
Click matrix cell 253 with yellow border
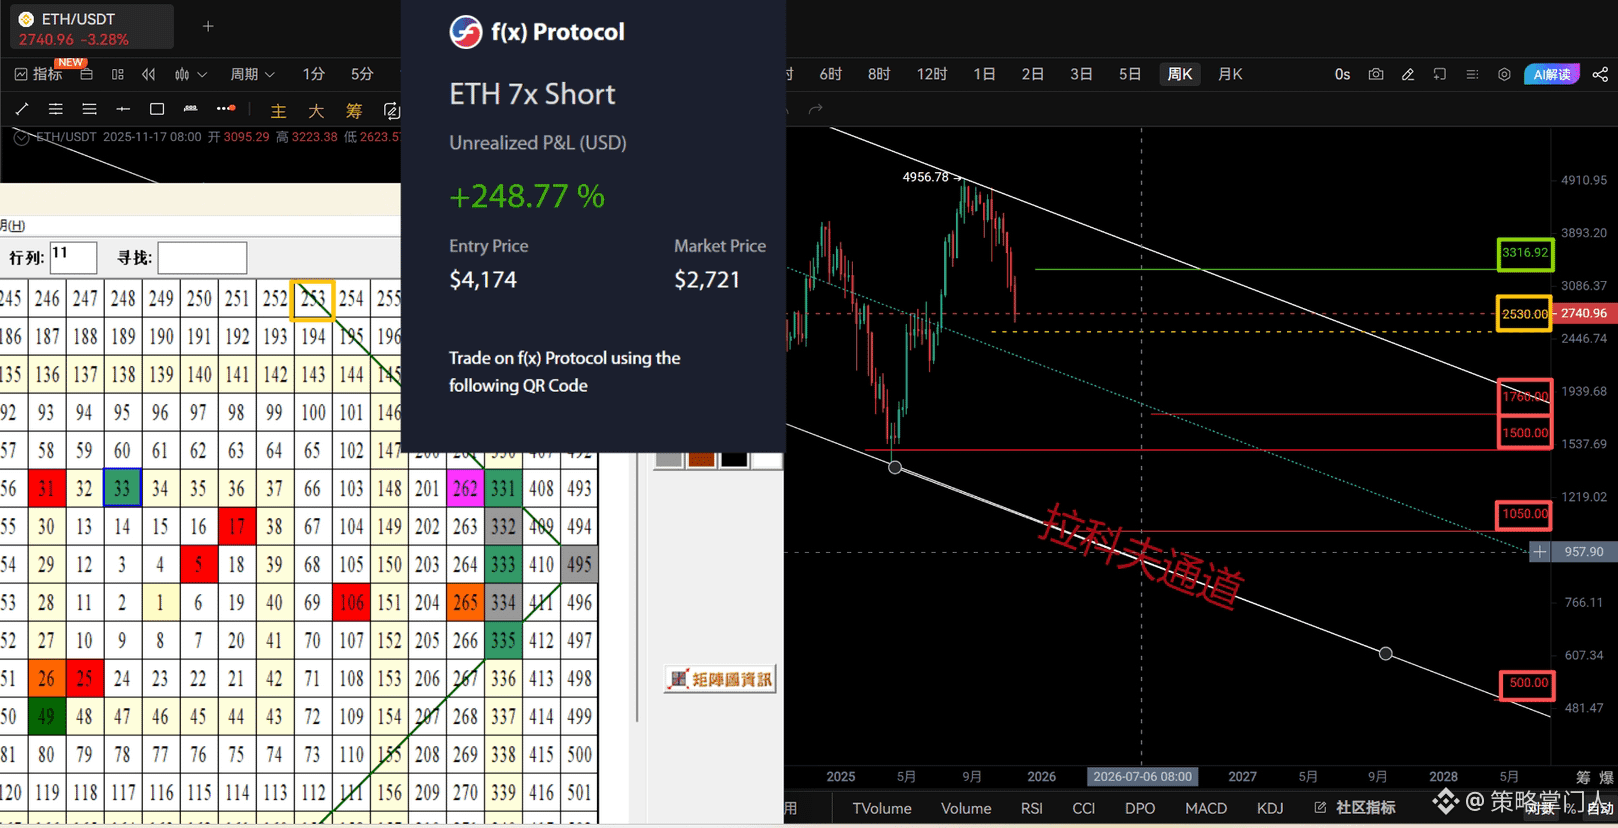(312, 299)
